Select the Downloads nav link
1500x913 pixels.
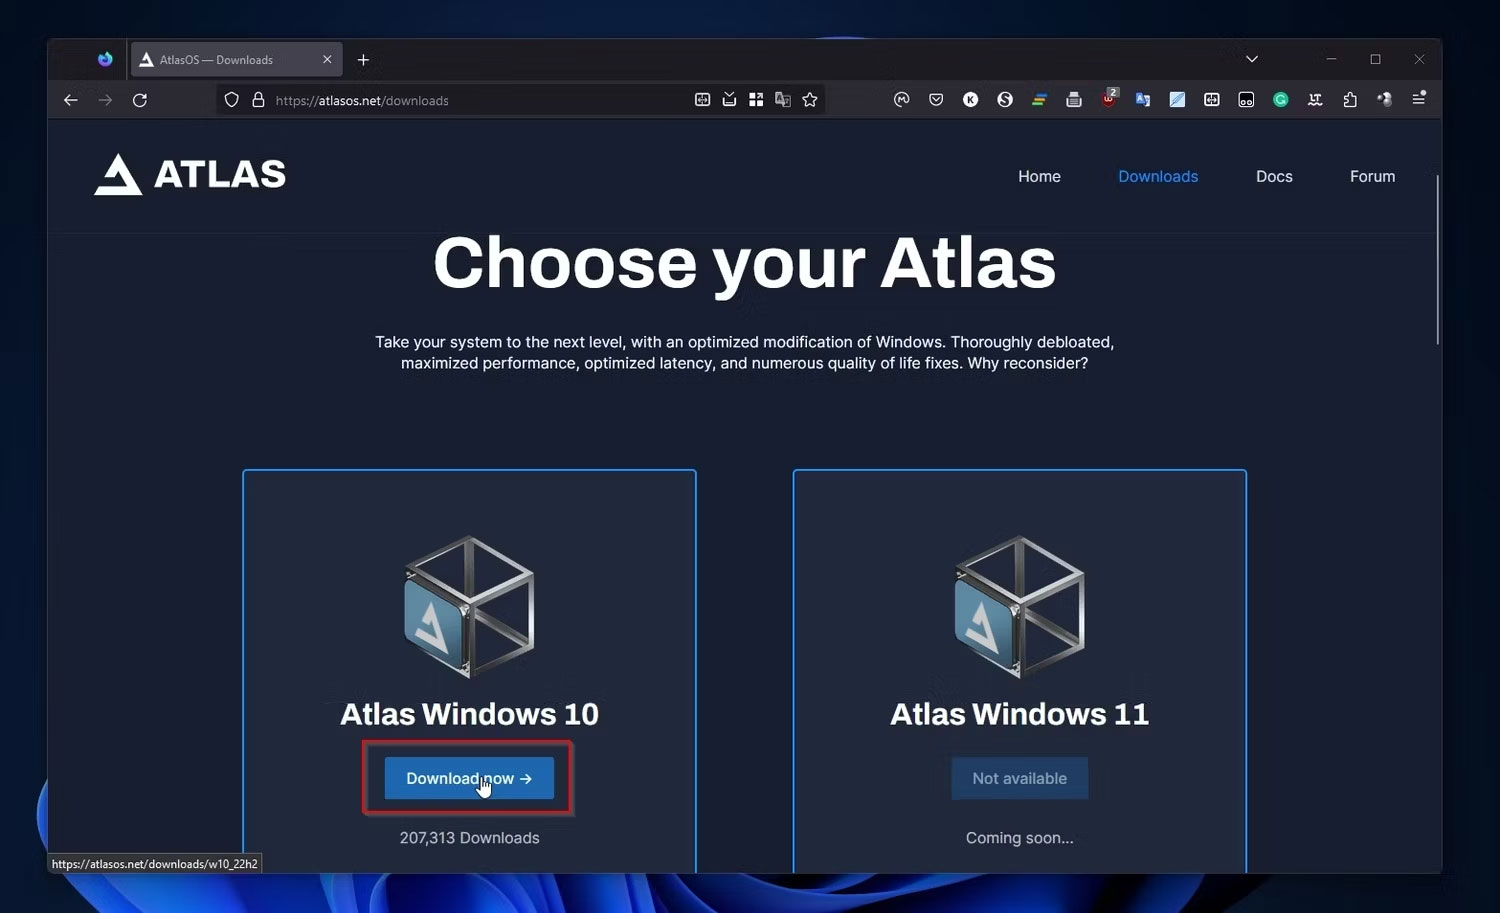click(1158, 176)
